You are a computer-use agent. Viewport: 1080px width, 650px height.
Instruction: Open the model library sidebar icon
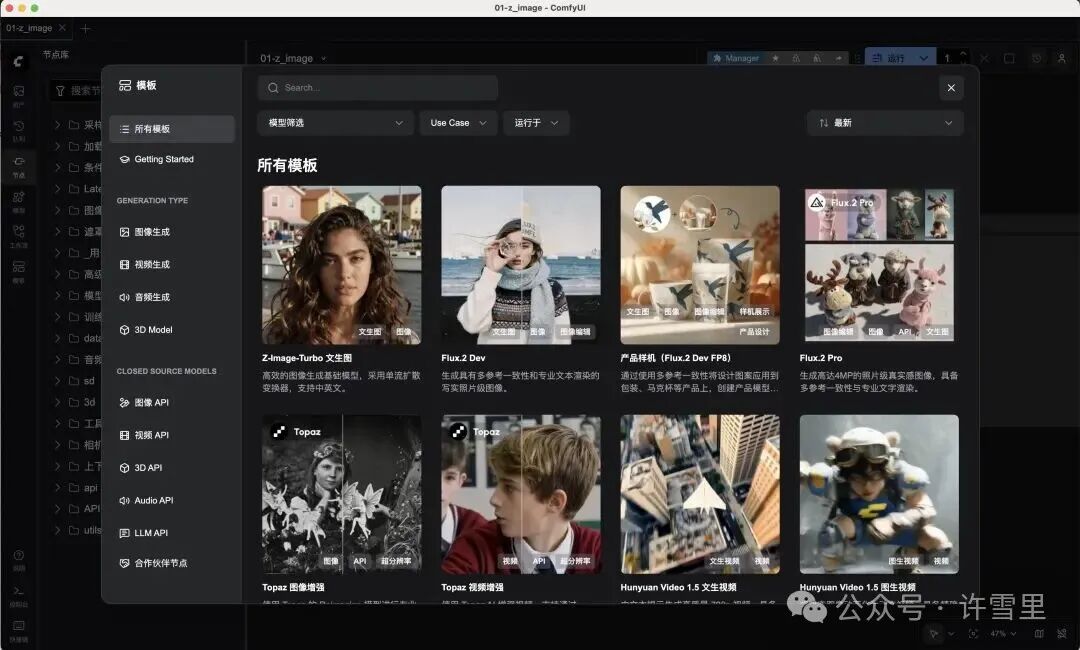point(19,197)
